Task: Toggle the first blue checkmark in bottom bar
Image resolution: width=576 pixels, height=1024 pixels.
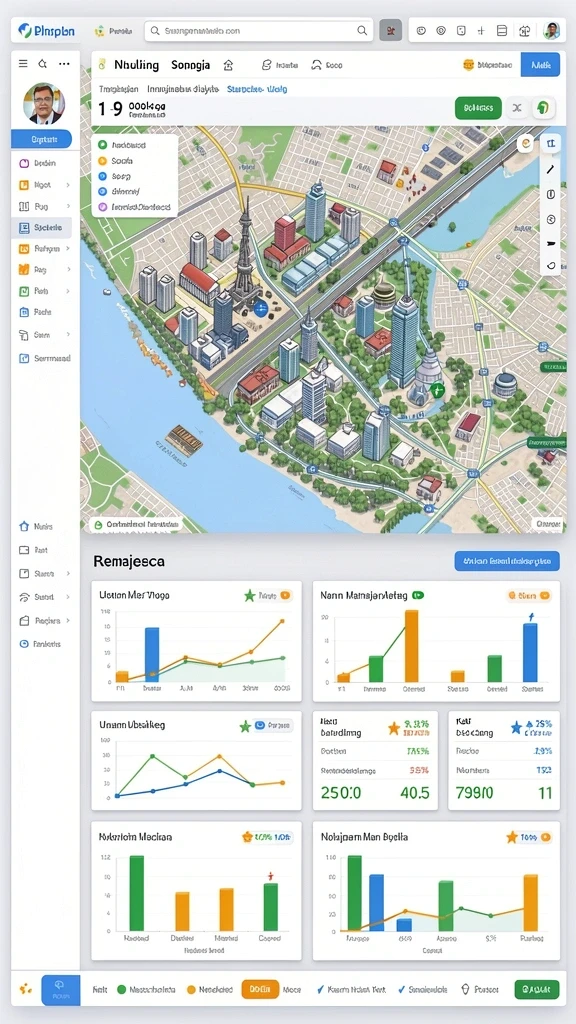Action: pos(320,989)
